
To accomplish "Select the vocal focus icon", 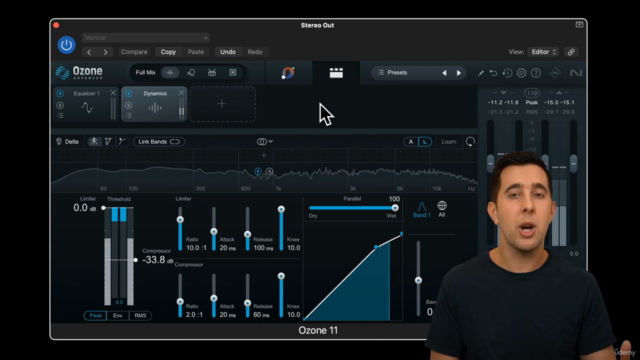I will (191, 73).
